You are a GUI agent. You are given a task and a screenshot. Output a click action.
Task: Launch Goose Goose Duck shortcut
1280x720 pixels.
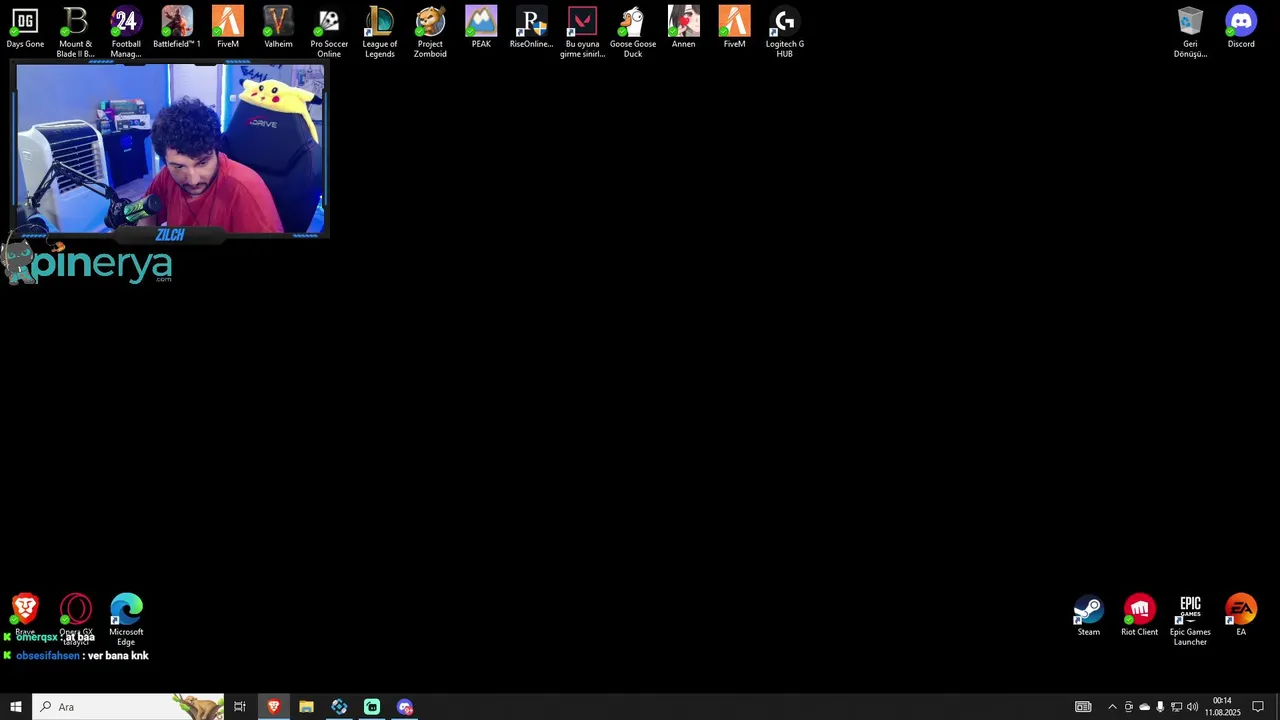633,32
